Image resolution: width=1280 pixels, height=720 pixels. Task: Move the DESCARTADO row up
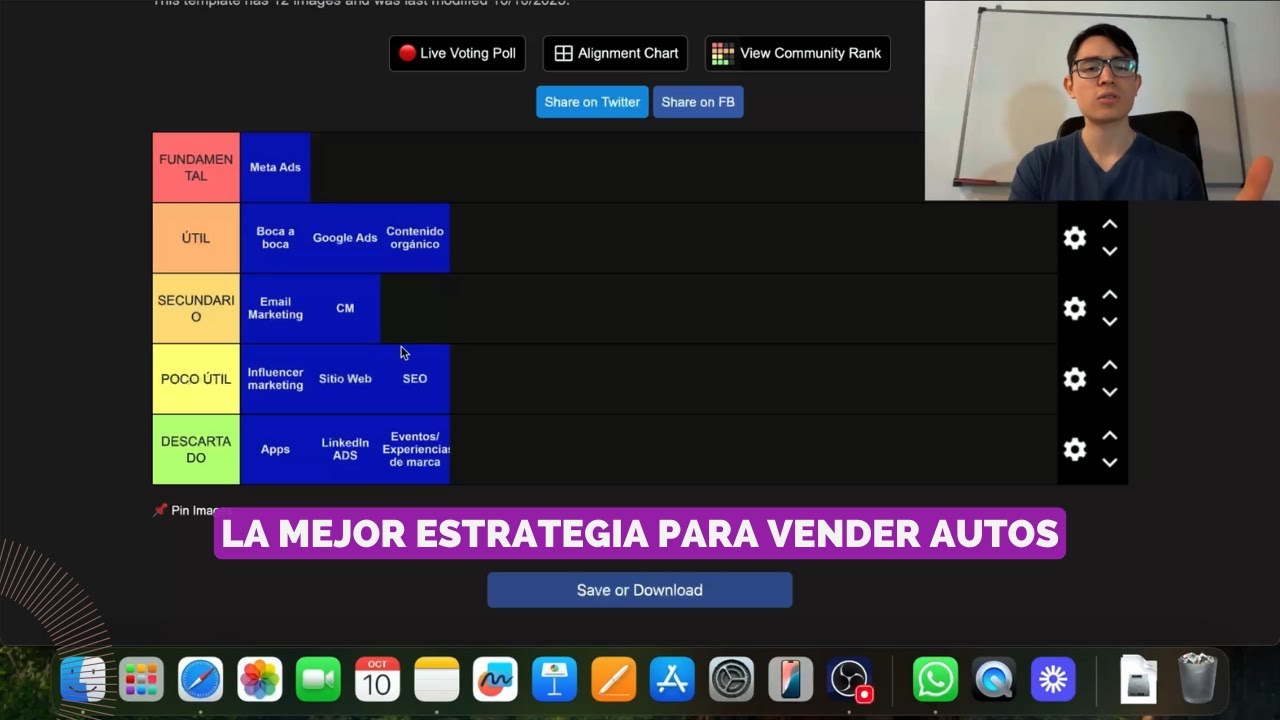point(1109,436)
